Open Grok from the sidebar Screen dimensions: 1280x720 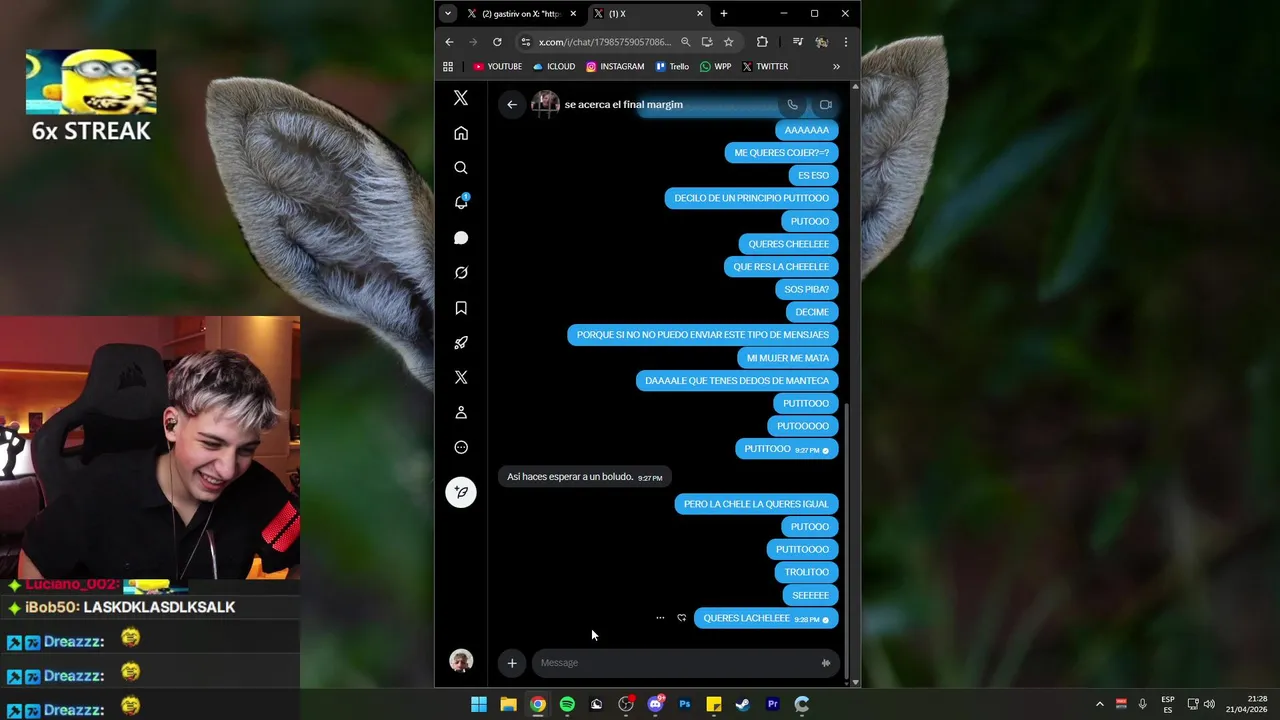(461, 273)
